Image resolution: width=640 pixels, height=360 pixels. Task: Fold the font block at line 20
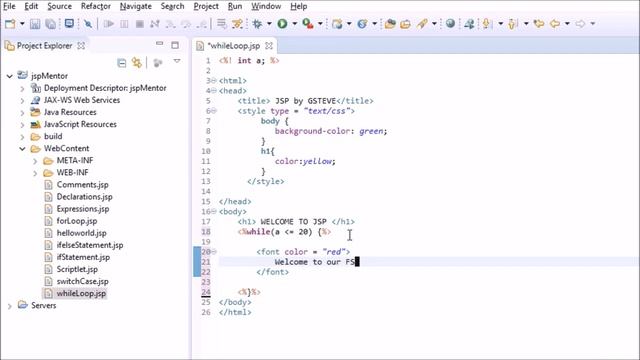(x=214, y=251)
